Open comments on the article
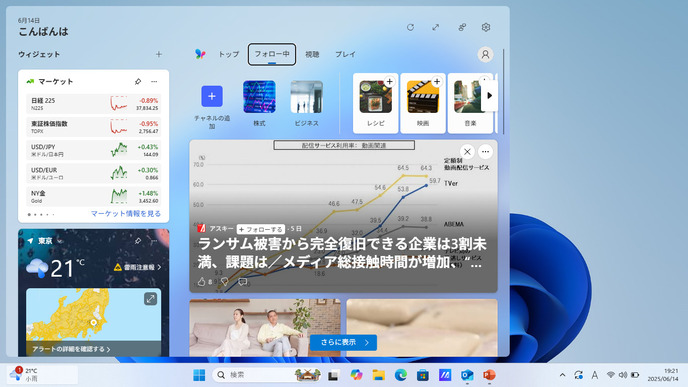 click(x=242, y=282)
